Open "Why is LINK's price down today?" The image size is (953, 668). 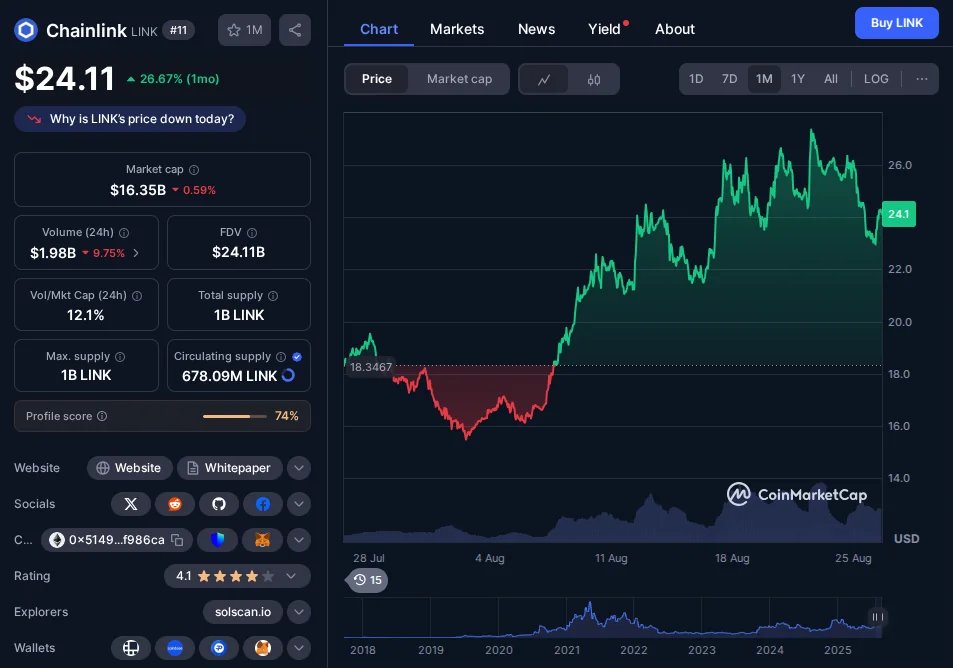point(130,119)
